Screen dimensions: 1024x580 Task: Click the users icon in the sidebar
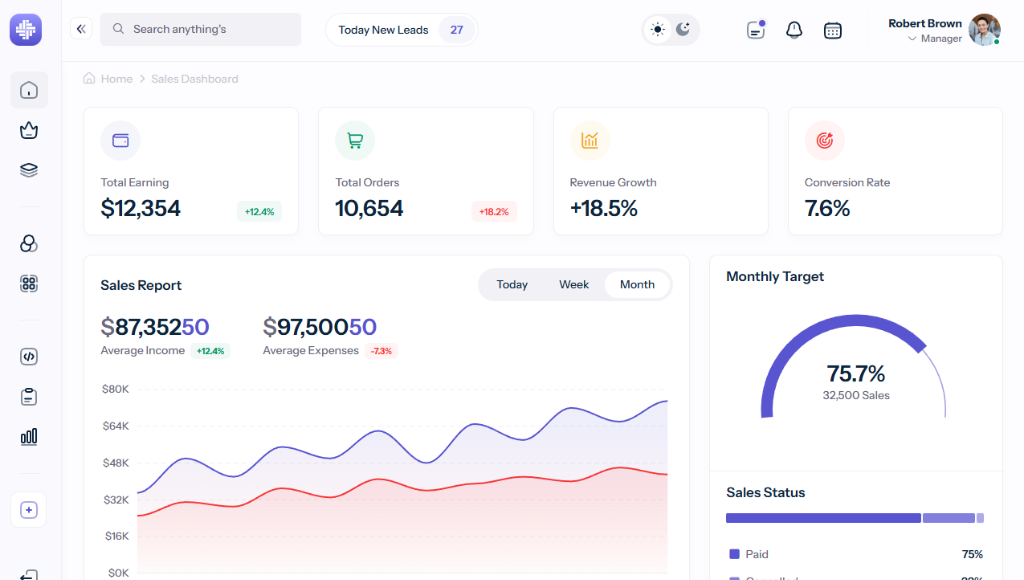pyautogui.click(x=28, y=243)
